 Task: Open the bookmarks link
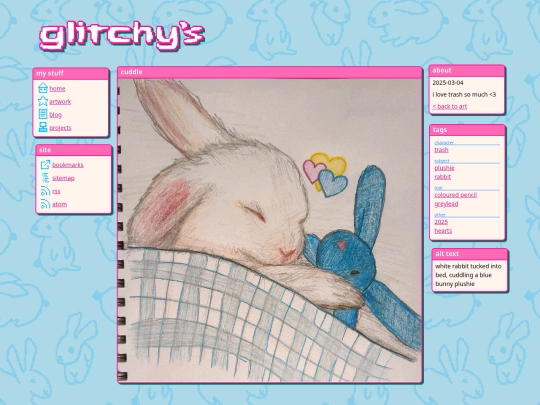point(68,165)
